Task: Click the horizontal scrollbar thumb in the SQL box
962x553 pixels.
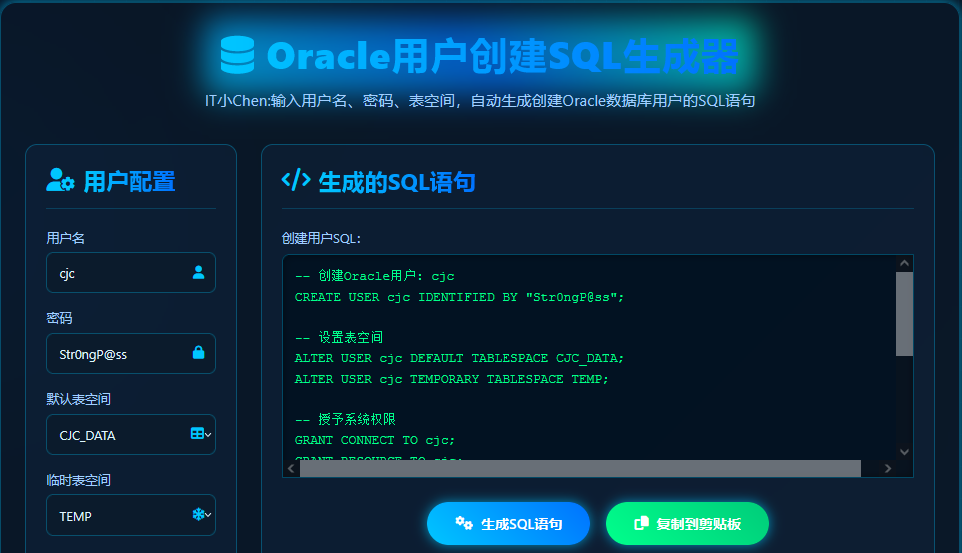Action: [x=580, y=468]
